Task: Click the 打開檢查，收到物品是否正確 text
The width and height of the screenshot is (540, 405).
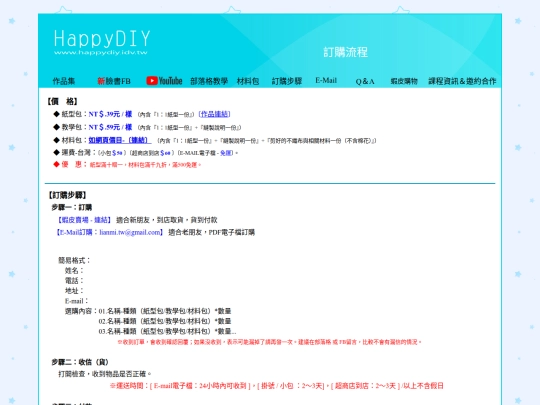Action: (x=104, y=374)
